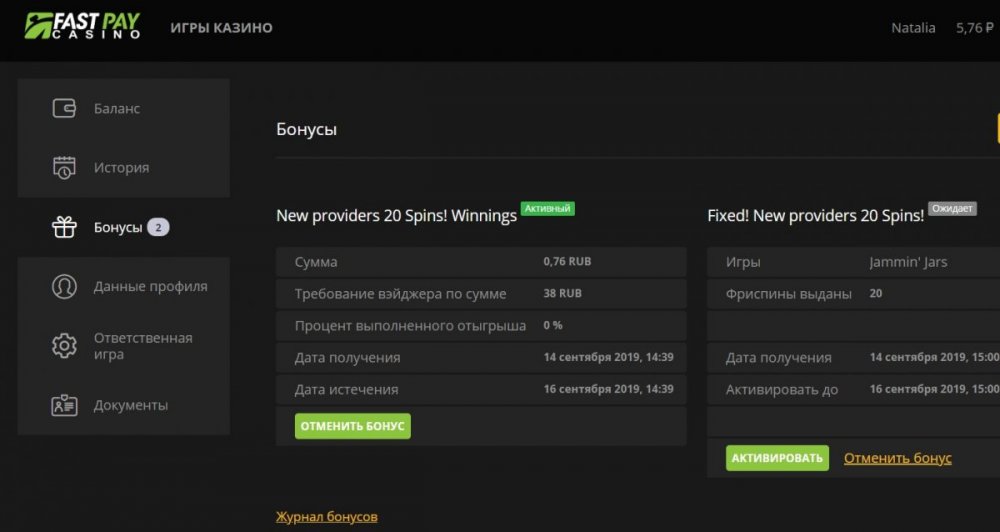The width and height of the screenshot is (1000, 532).
Task: Click the green Активный status badge
Action: tap(547, 209)
